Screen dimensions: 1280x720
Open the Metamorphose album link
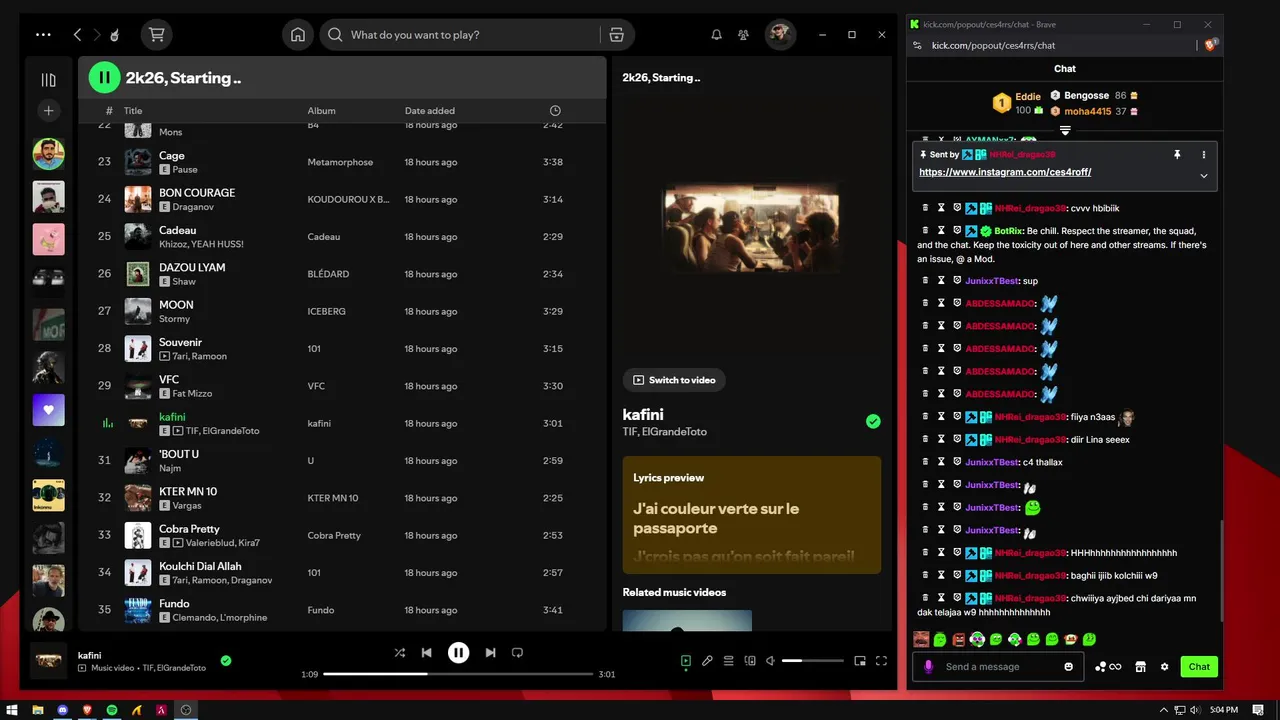click(x=340, y=162)
